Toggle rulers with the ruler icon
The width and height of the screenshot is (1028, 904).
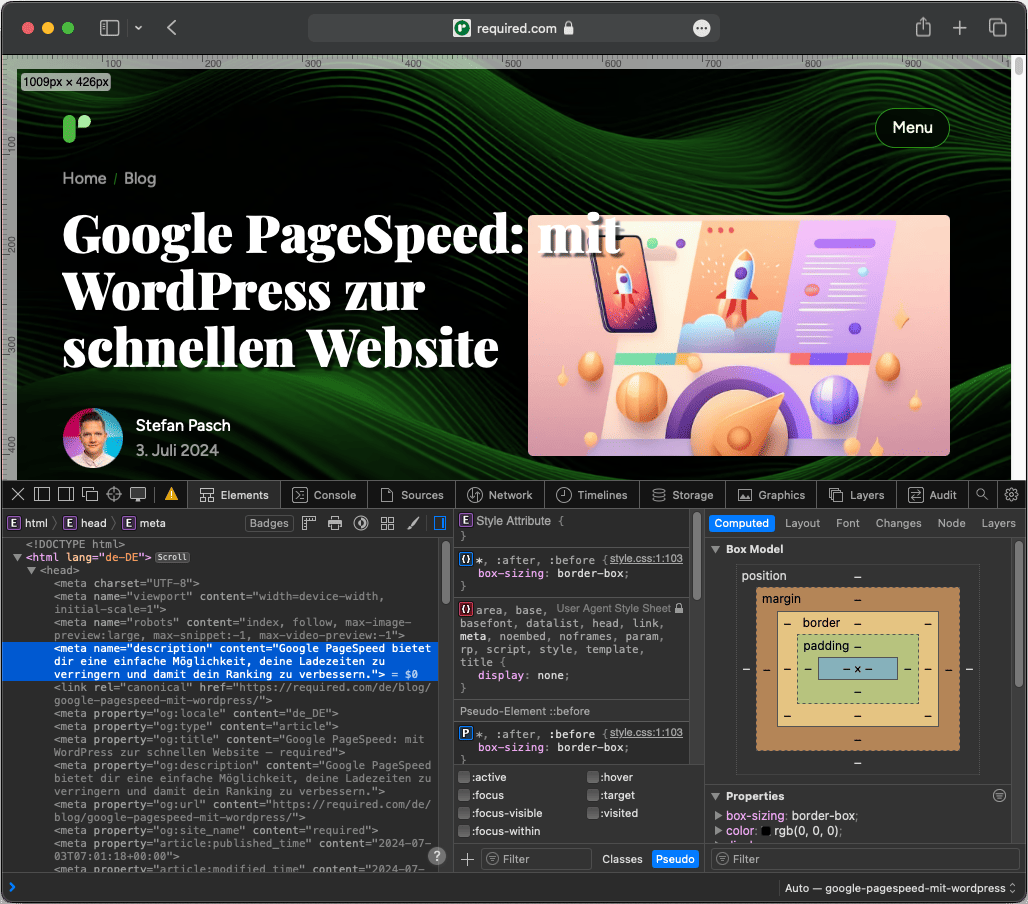[x=308, y=522]
